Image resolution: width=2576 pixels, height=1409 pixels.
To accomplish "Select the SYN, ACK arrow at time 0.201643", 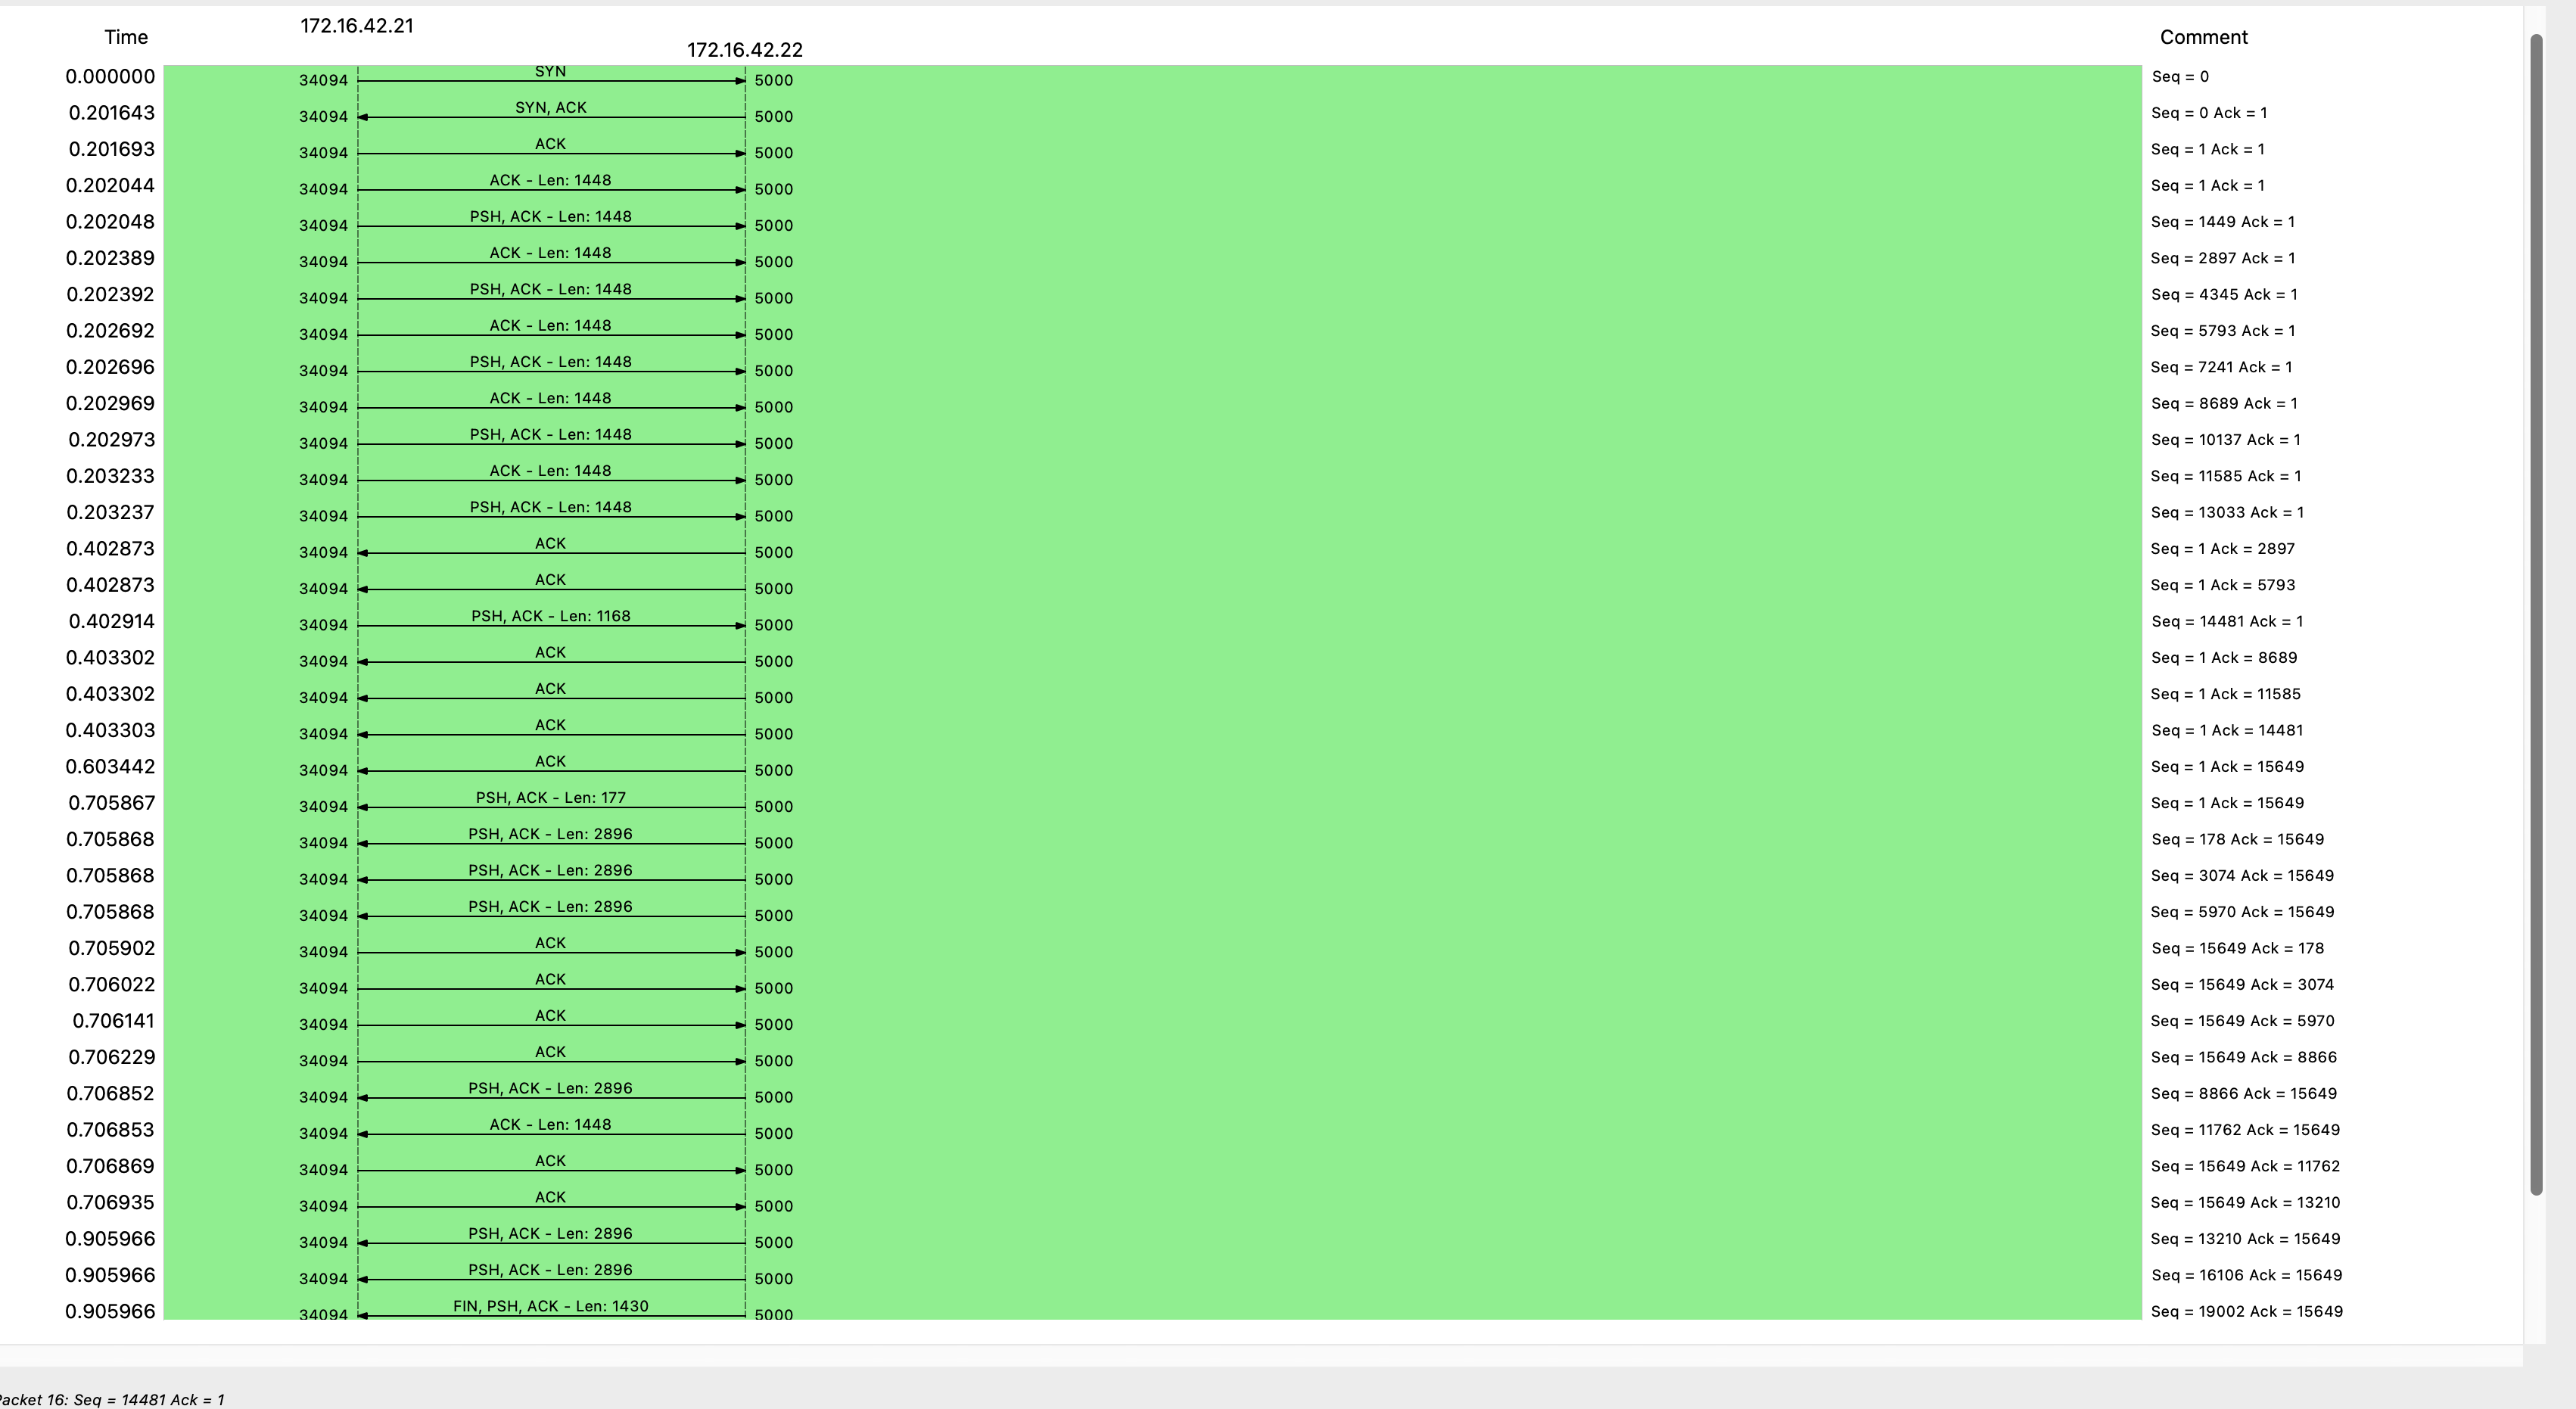I will (x=550, y=113).
